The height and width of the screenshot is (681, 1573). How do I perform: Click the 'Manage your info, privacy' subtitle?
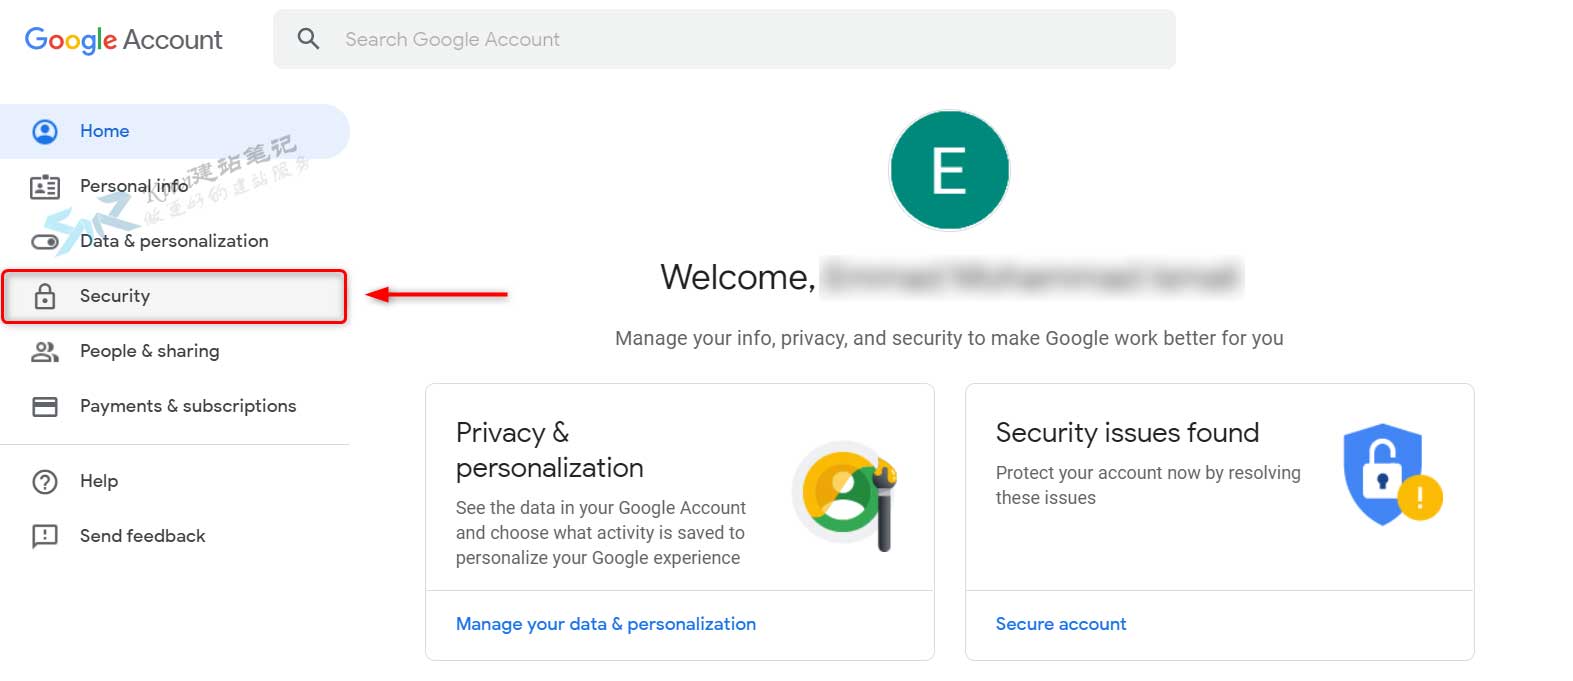click(949, 338)
